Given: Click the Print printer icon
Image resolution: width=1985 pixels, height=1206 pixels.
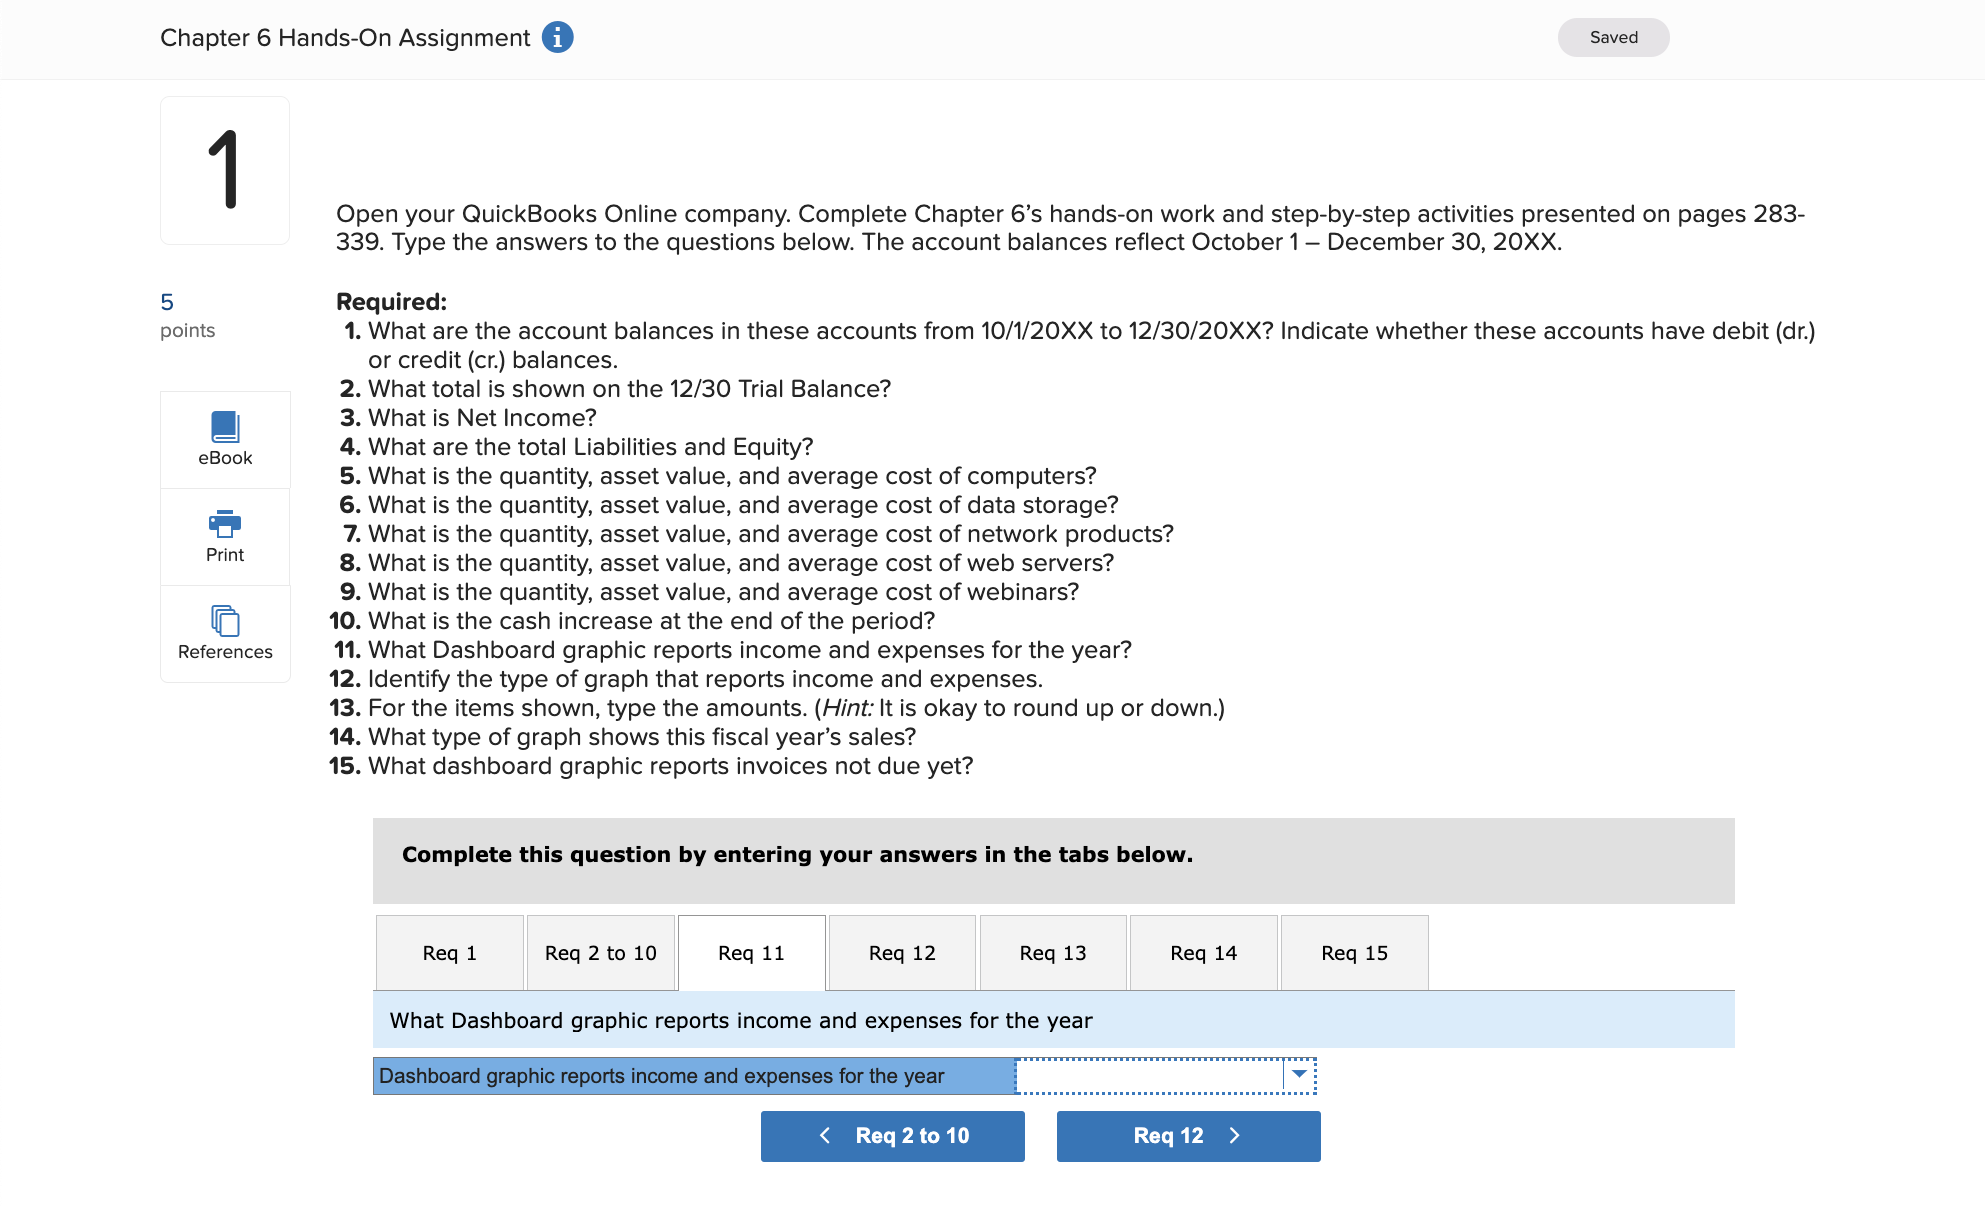Looking at the screenshot, I should point(225,524).
